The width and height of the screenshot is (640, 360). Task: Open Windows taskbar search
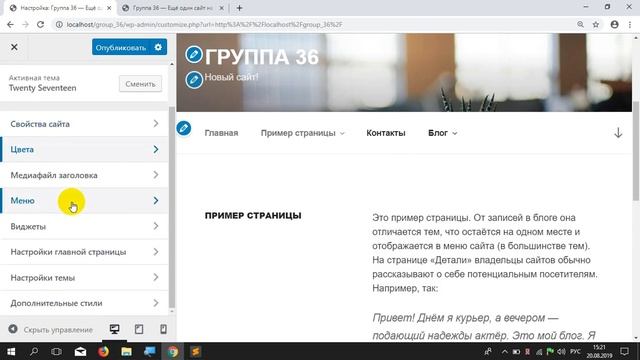(34, 351)
